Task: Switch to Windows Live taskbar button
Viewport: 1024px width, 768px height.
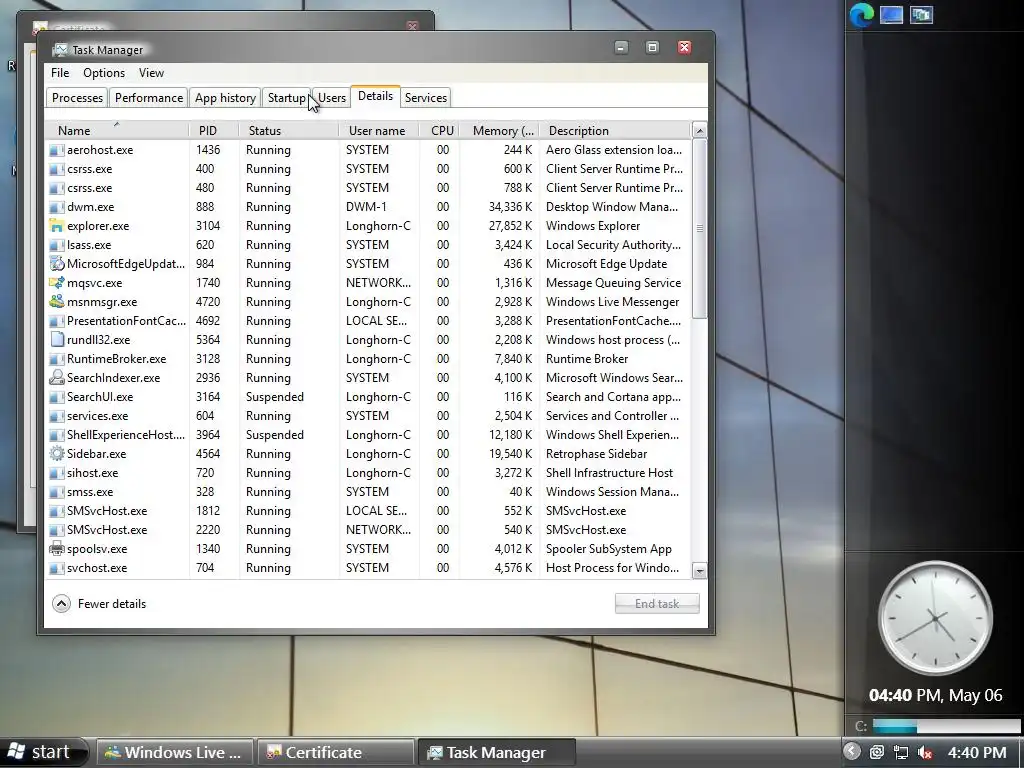Action: pos(175,752)
